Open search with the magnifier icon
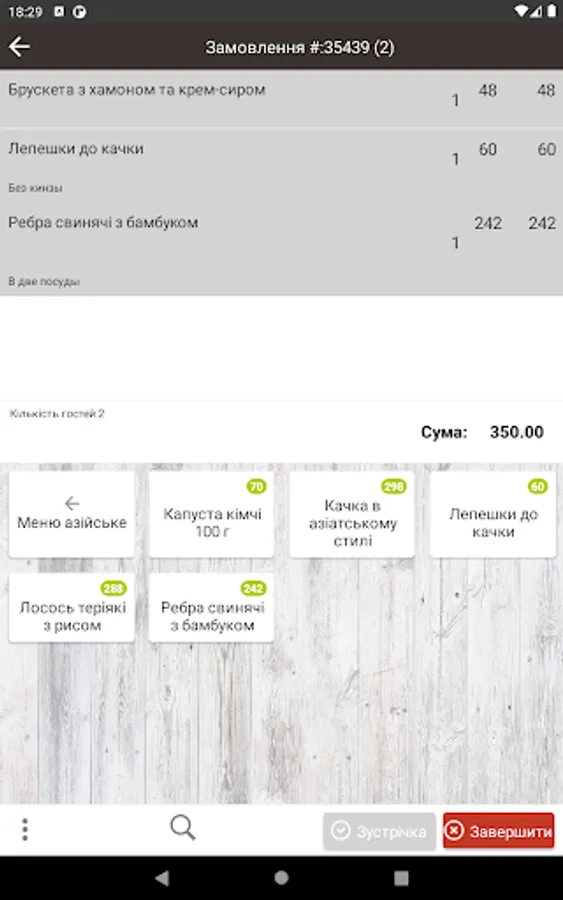The image size is (563, 900). (183, 828)
